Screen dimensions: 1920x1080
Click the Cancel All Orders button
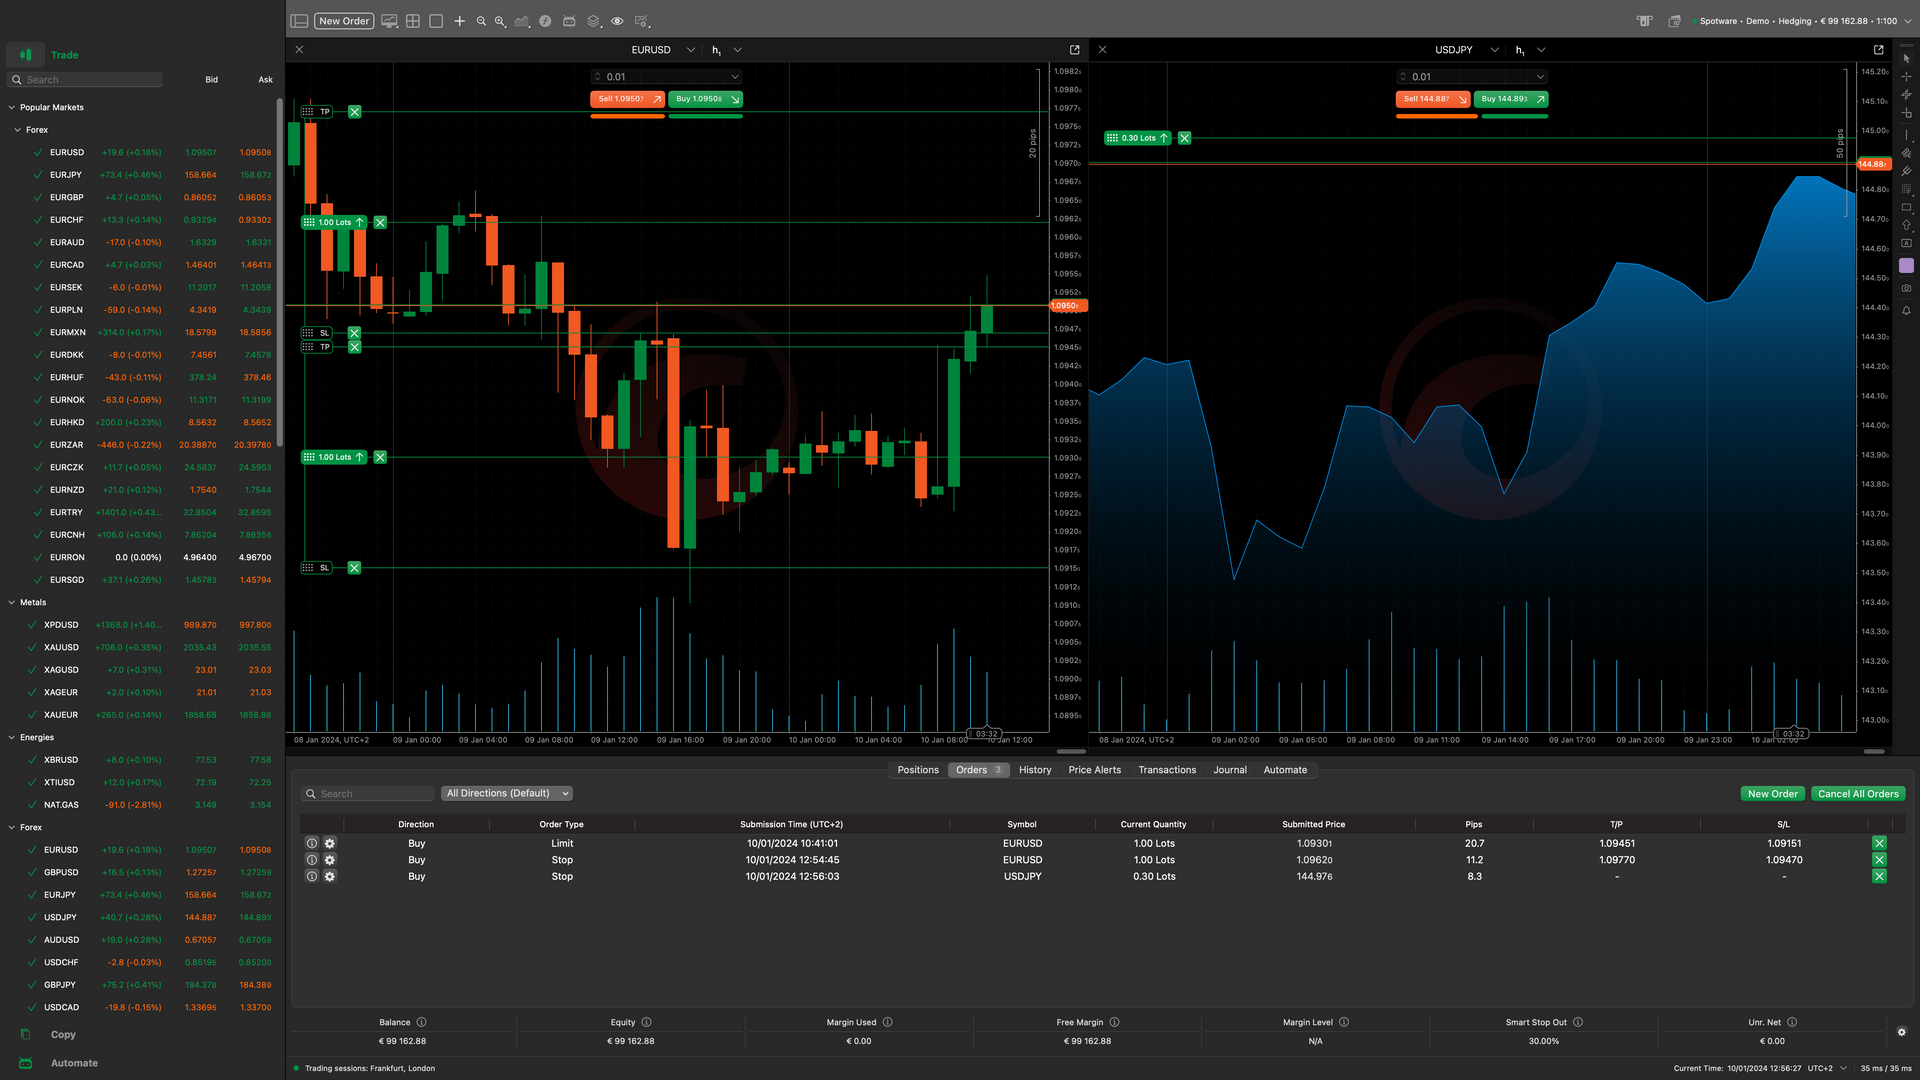click(x=1858, y=794)
